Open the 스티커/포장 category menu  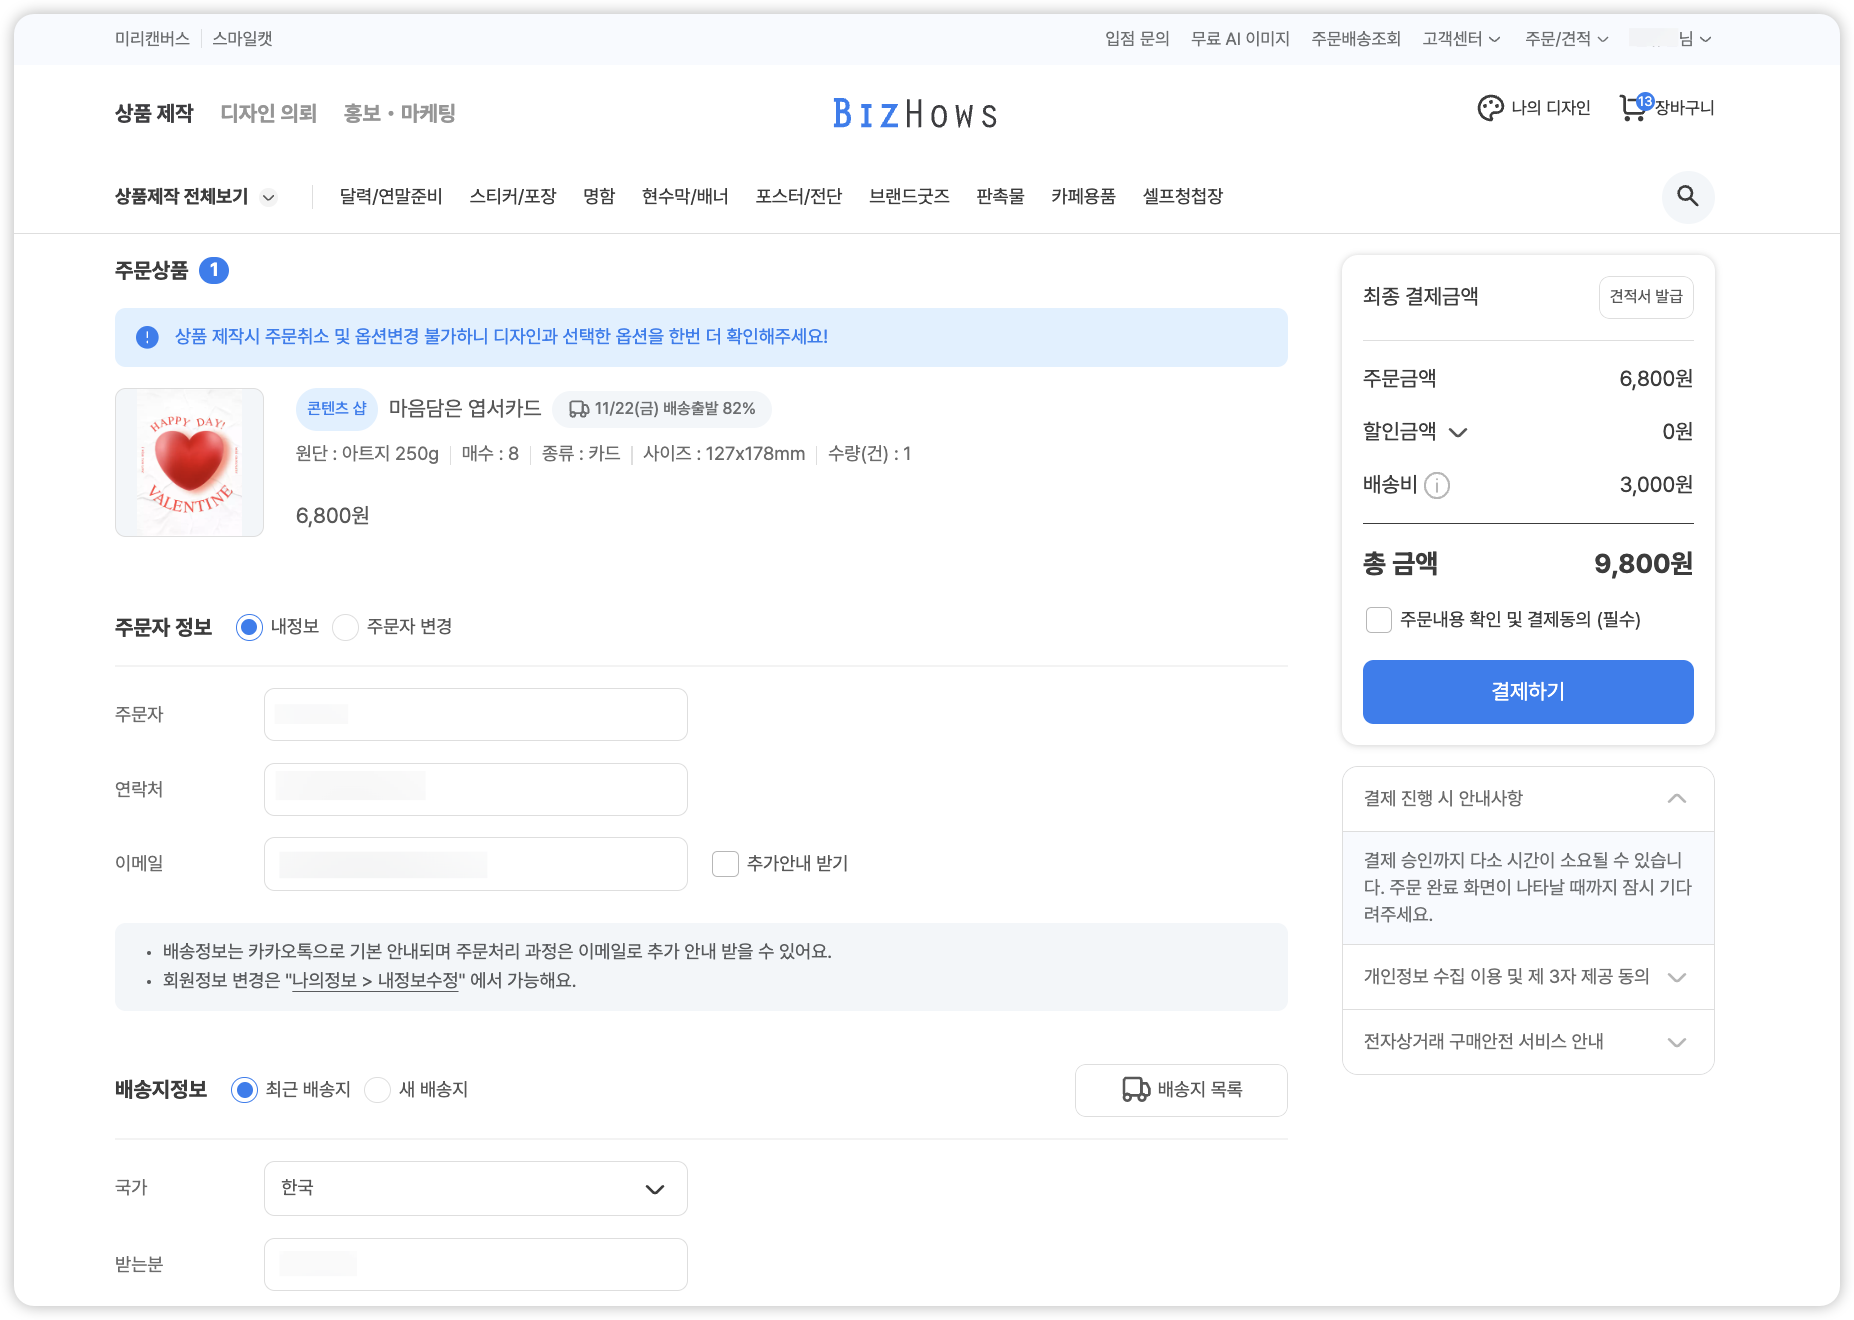(x=512, y=197)
